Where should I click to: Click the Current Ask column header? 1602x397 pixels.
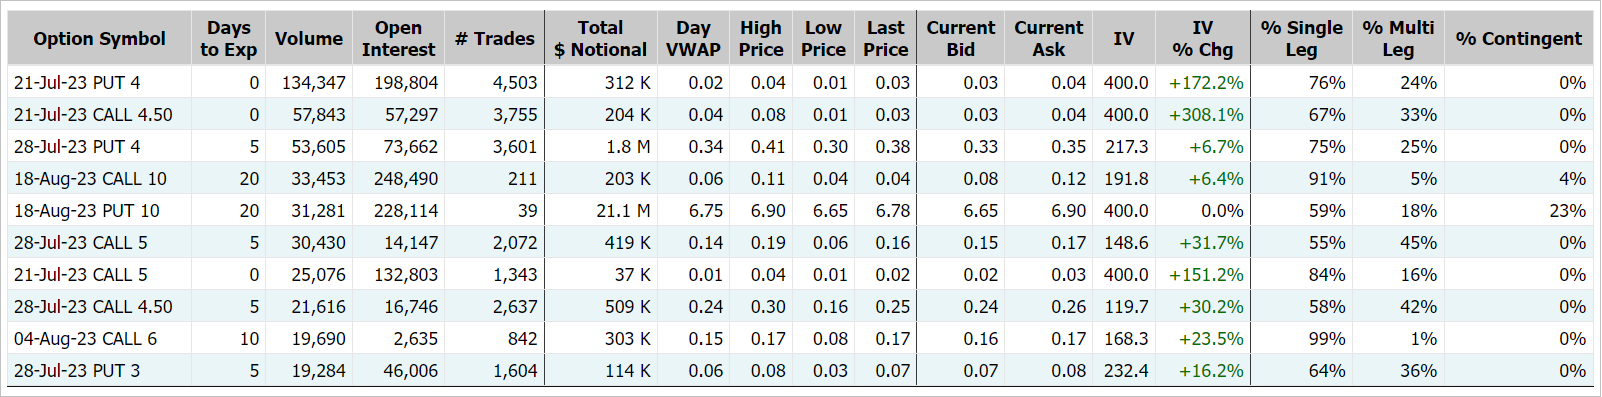[1048, 39]
